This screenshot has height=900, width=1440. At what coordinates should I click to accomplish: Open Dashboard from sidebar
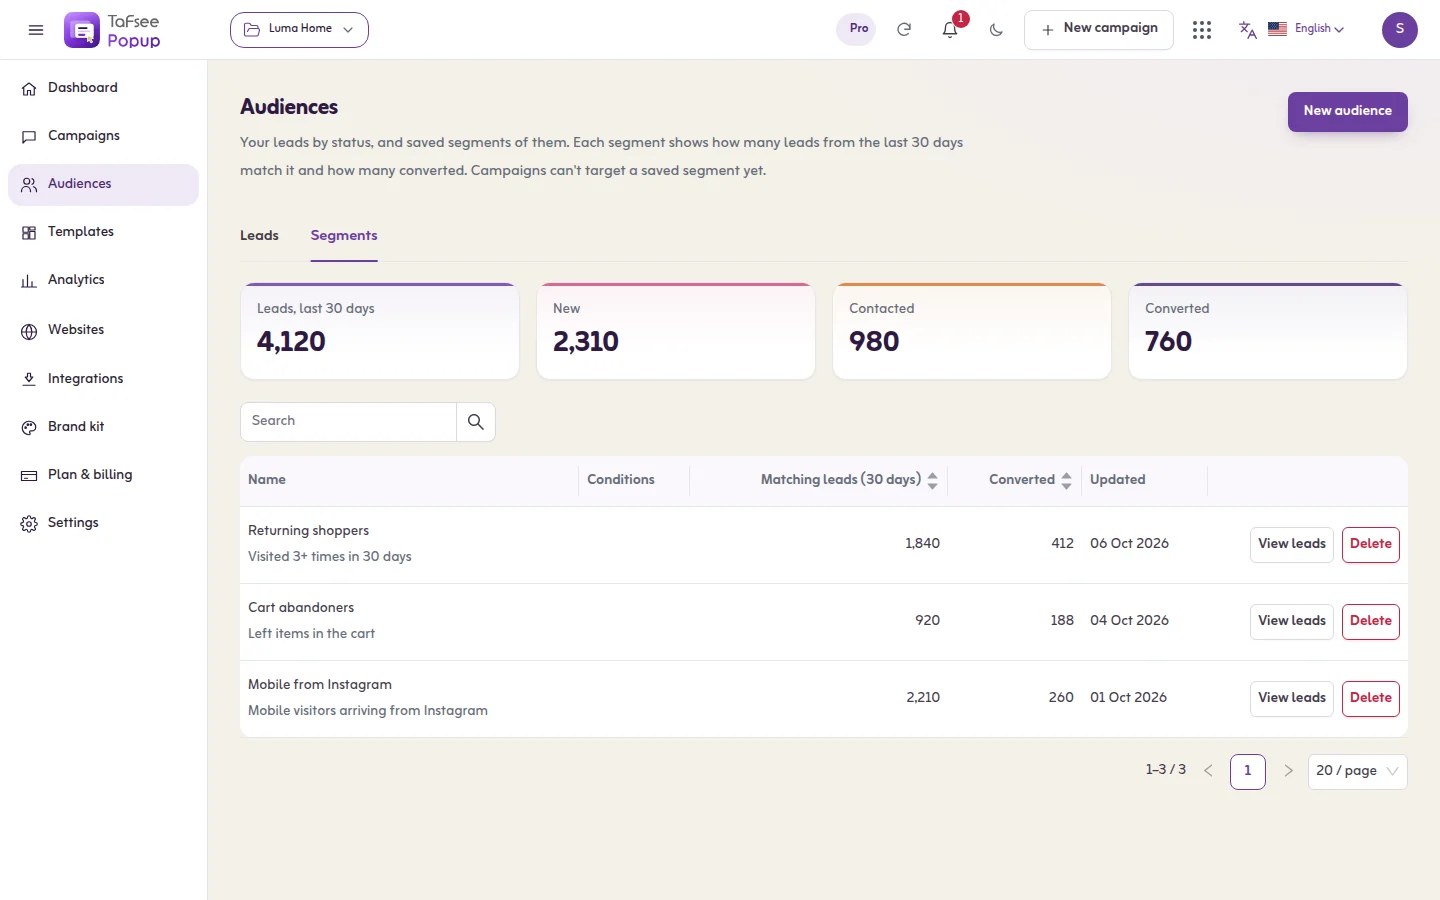tap(103, 88)
